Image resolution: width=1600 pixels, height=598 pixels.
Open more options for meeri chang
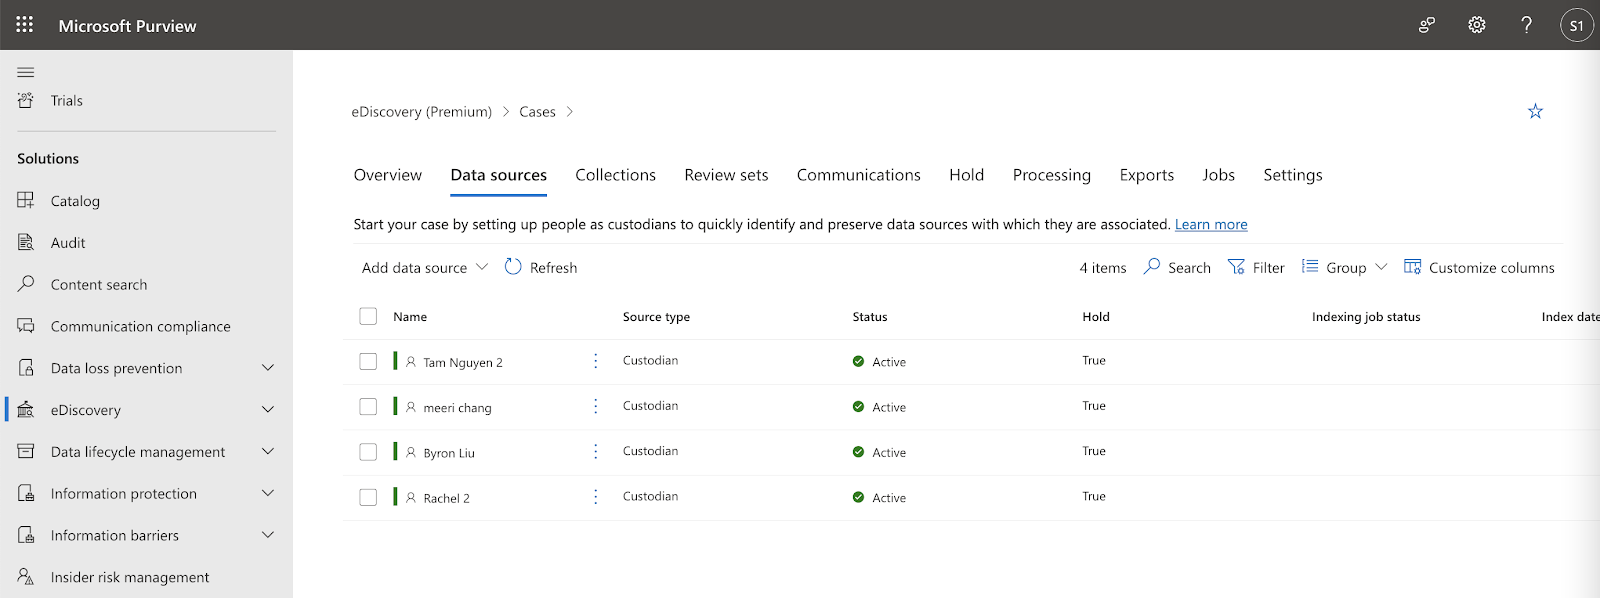click(x=596, y=406)
